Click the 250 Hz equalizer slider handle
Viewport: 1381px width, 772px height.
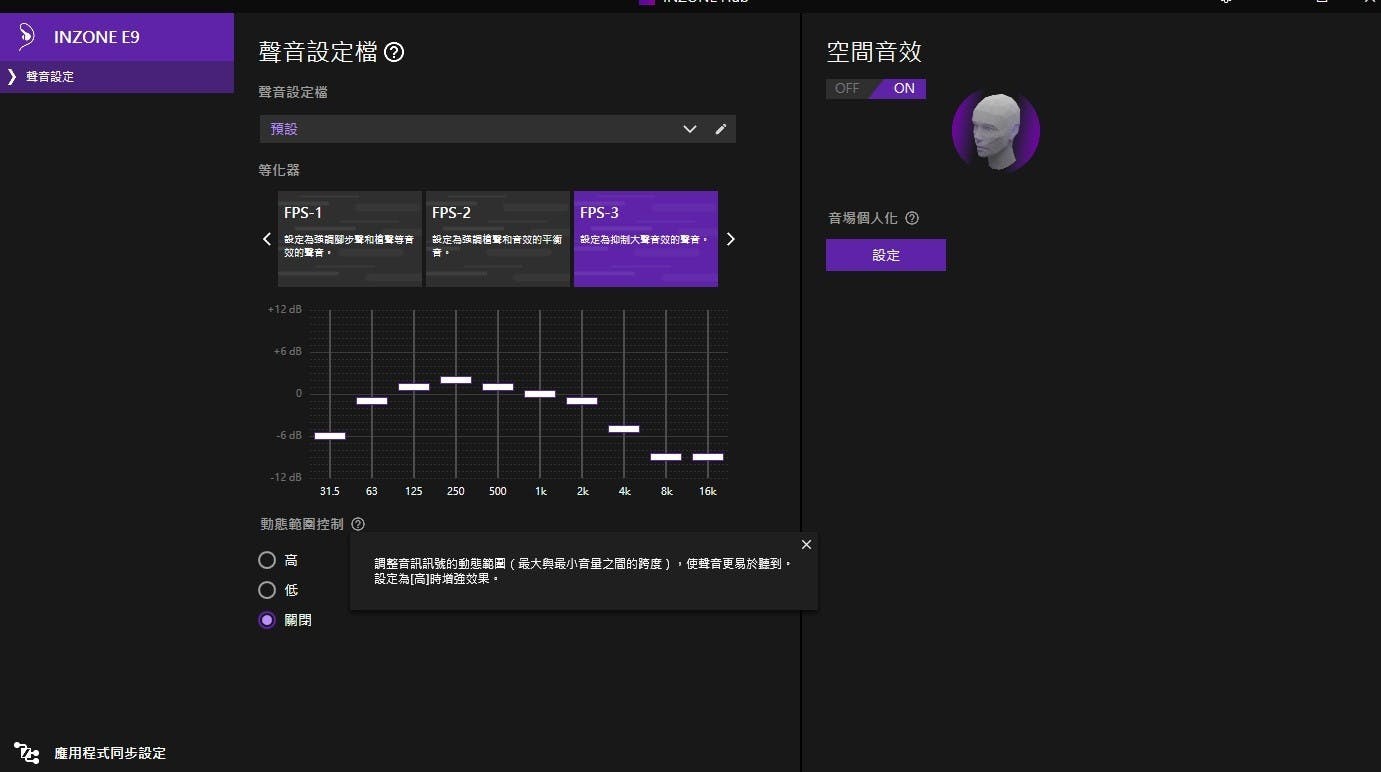tap(456, 380)
